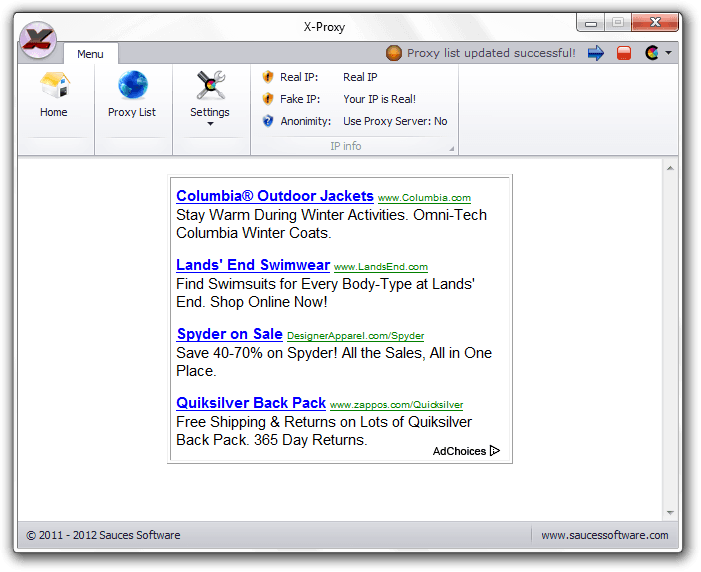701x572 pixels.
Task: Click the orange status globe icon
Action: tap(394, 53)
